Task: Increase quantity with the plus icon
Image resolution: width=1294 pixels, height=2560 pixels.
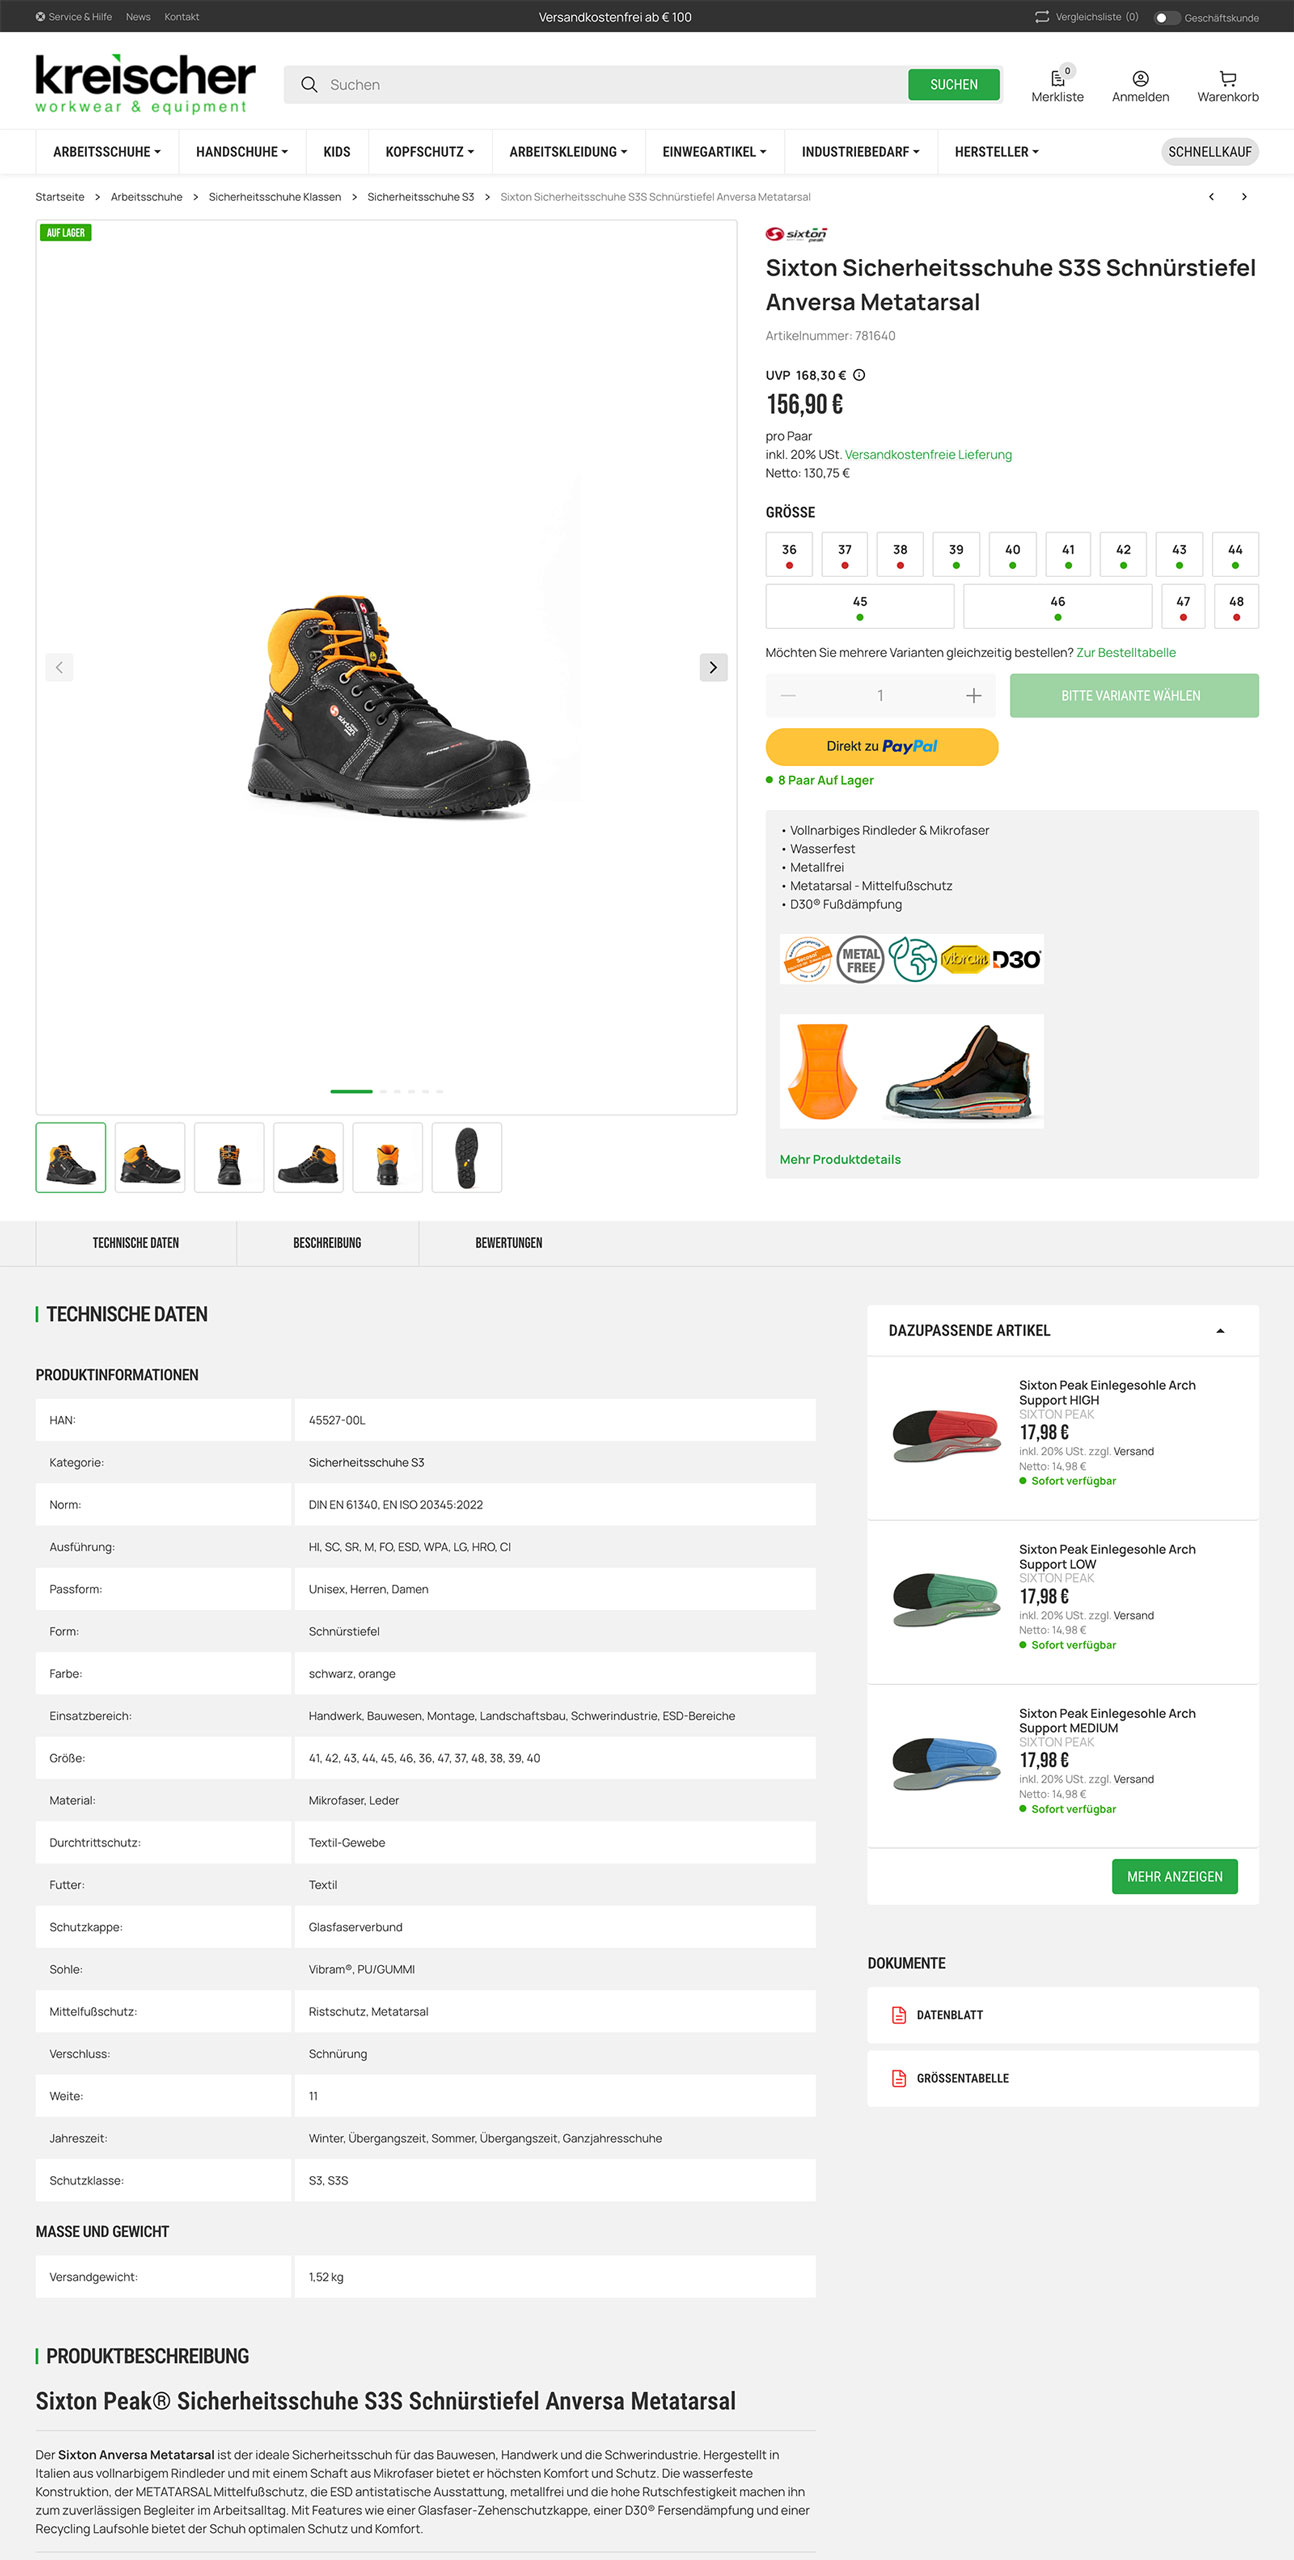Action: tap(973, 695)
